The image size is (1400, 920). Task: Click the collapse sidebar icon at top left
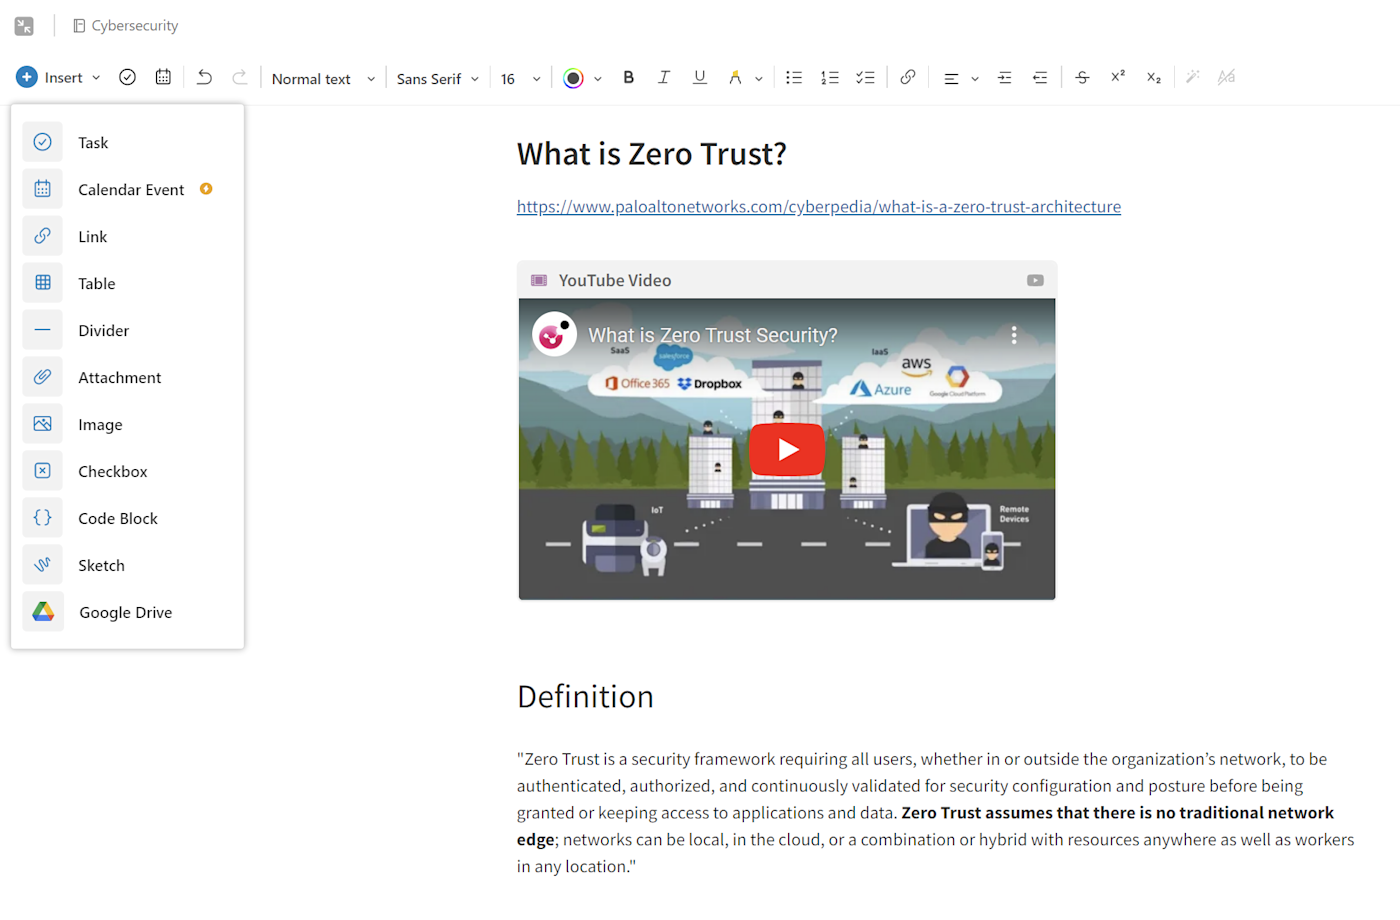[24, 26]
